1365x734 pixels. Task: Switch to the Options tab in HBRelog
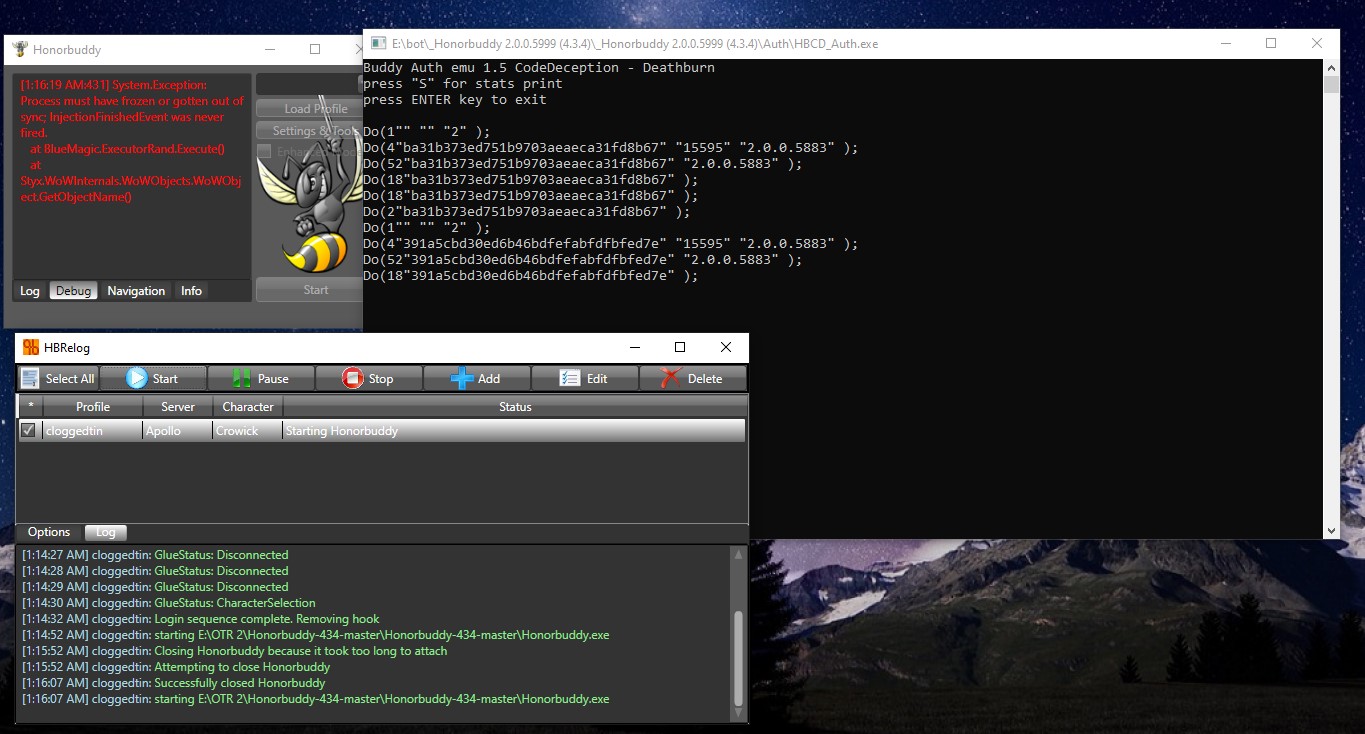click(x=49, y=532)
